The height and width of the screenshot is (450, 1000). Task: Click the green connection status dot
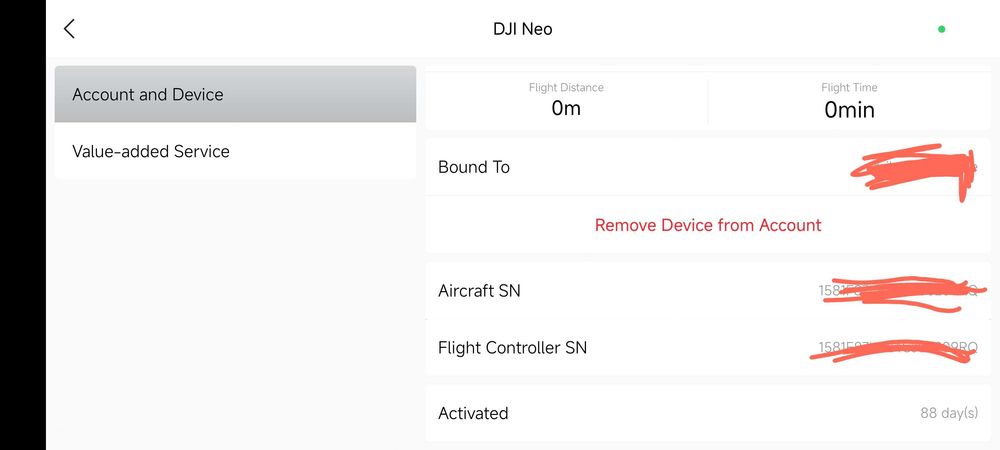click(x=941, y=29)
